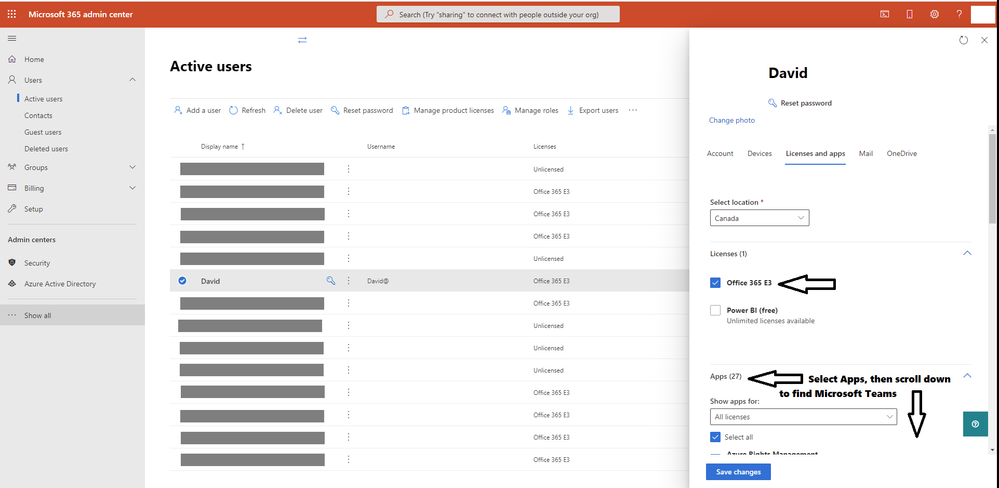Viewport: 999px width, 488px height.
Task: Open Azure Active Directory admin center
Action: click(x=60, y=283)
